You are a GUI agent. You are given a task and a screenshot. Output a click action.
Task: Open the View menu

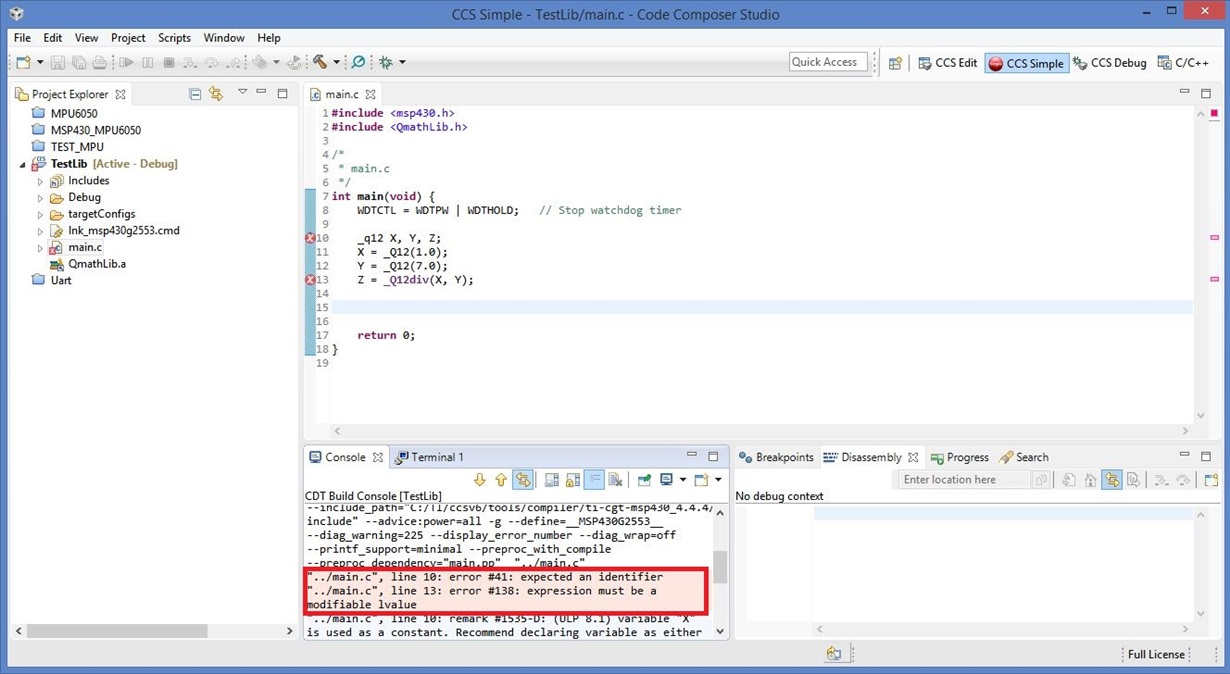coord(87,38)
